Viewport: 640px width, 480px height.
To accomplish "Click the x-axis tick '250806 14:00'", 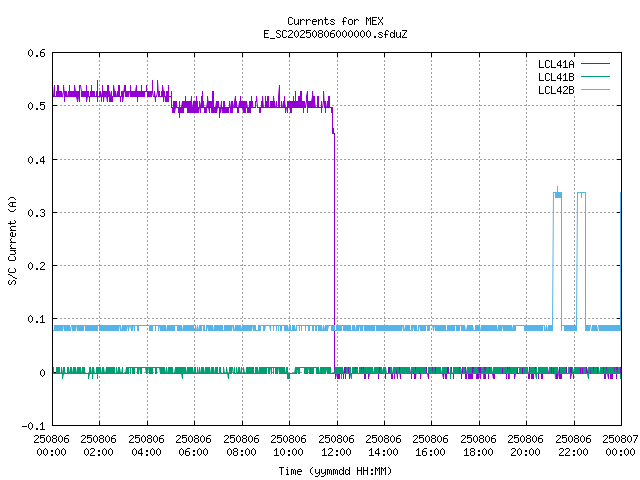I will 383,446.
